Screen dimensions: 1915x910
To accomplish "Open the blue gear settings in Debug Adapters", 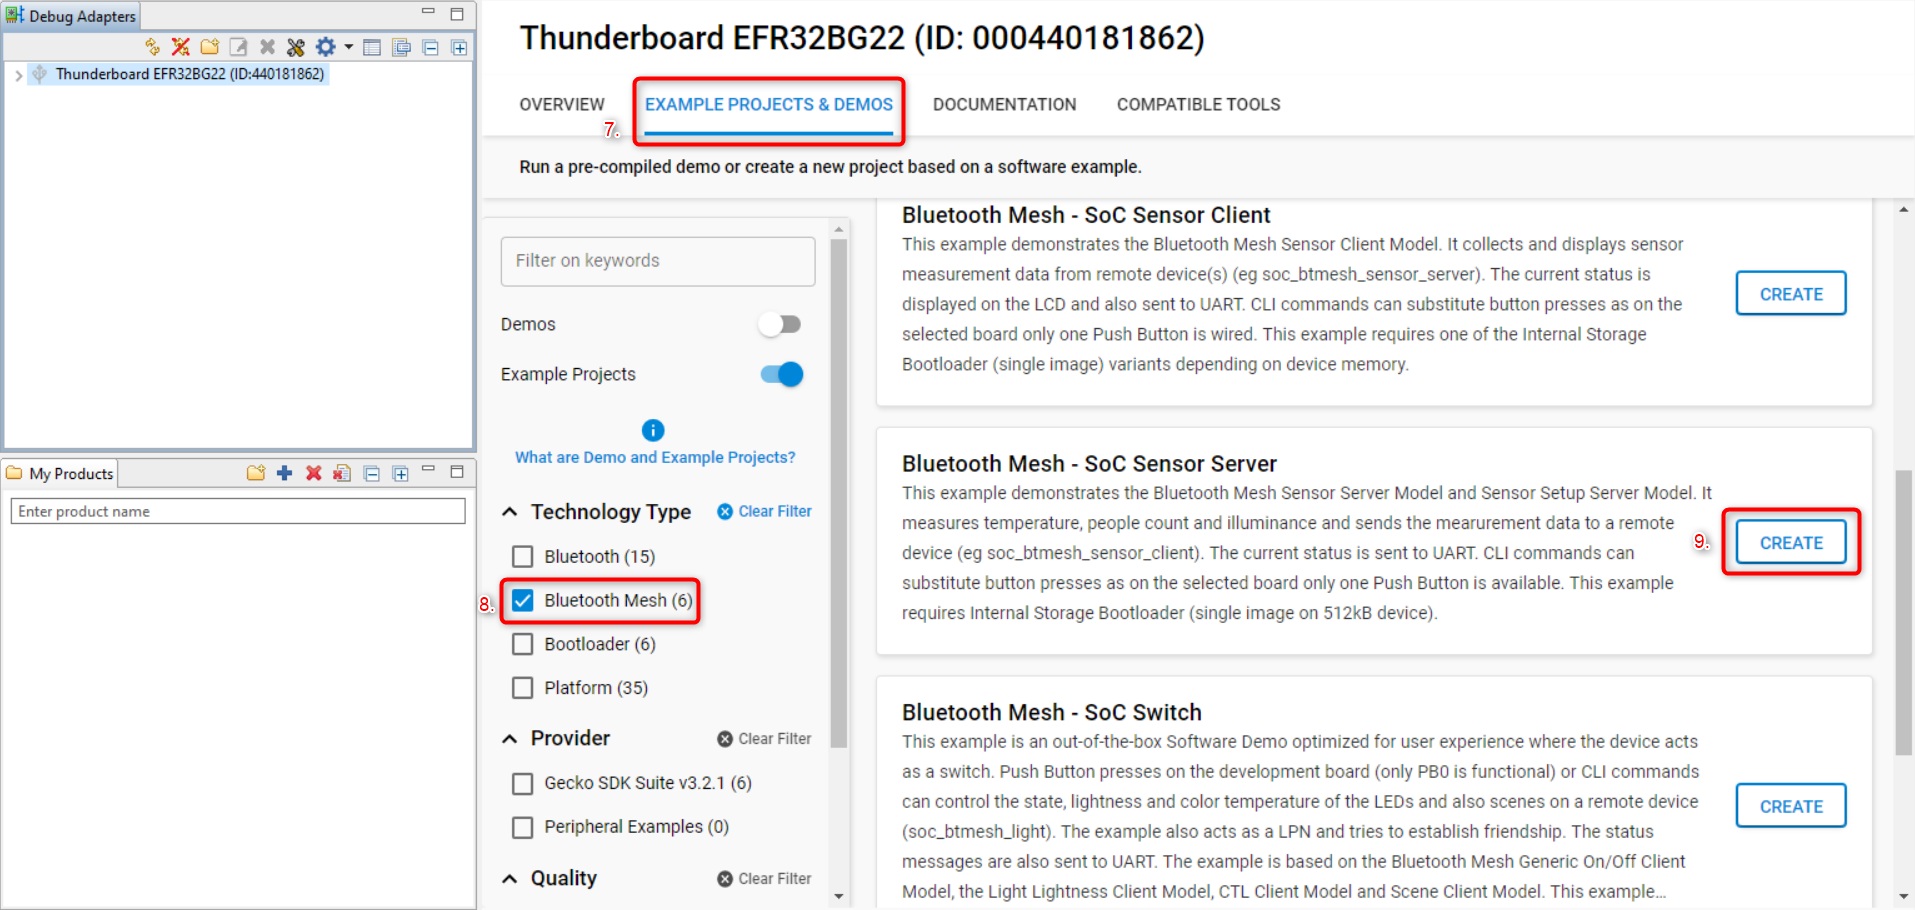I will tap(326, 47).
